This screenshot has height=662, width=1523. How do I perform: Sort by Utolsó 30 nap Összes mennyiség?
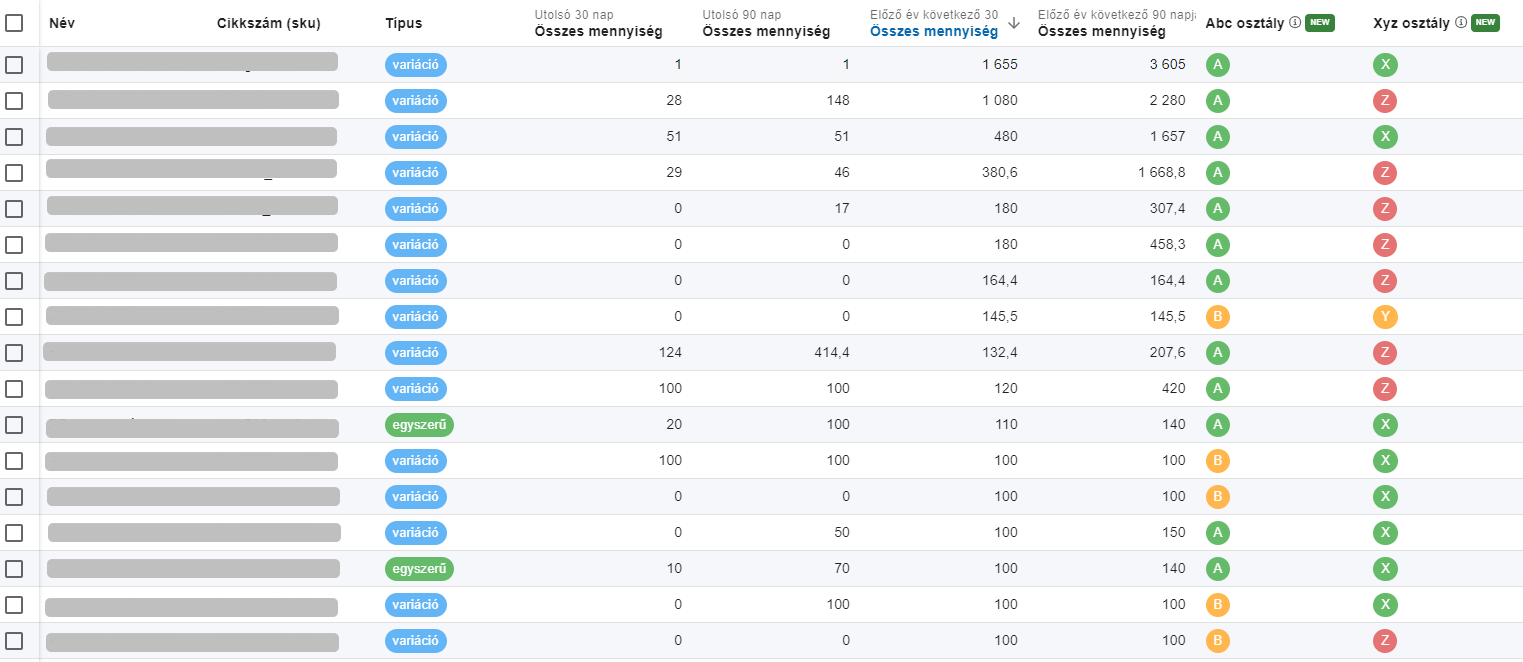(599, 31)
